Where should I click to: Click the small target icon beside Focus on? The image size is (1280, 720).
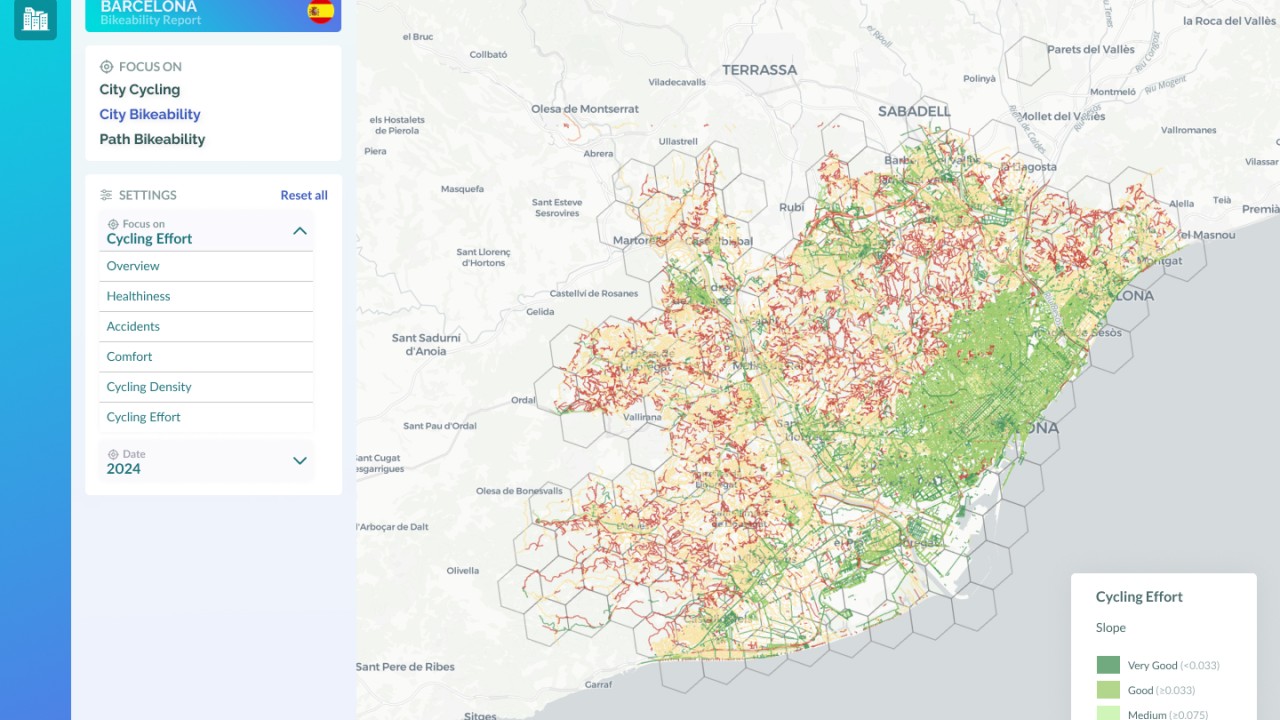point(113,225)
